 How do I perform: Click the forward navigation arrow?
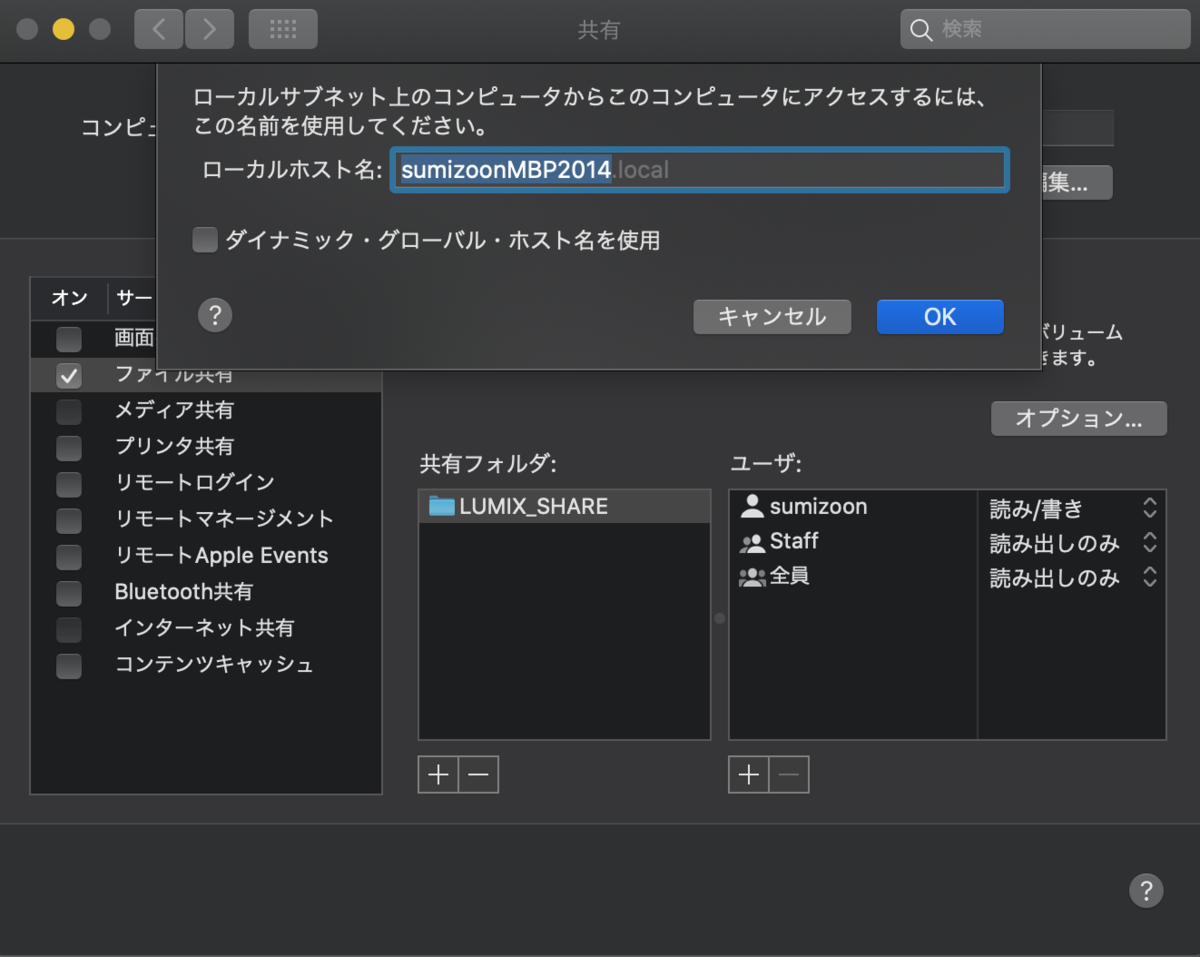tap(209, 29)
